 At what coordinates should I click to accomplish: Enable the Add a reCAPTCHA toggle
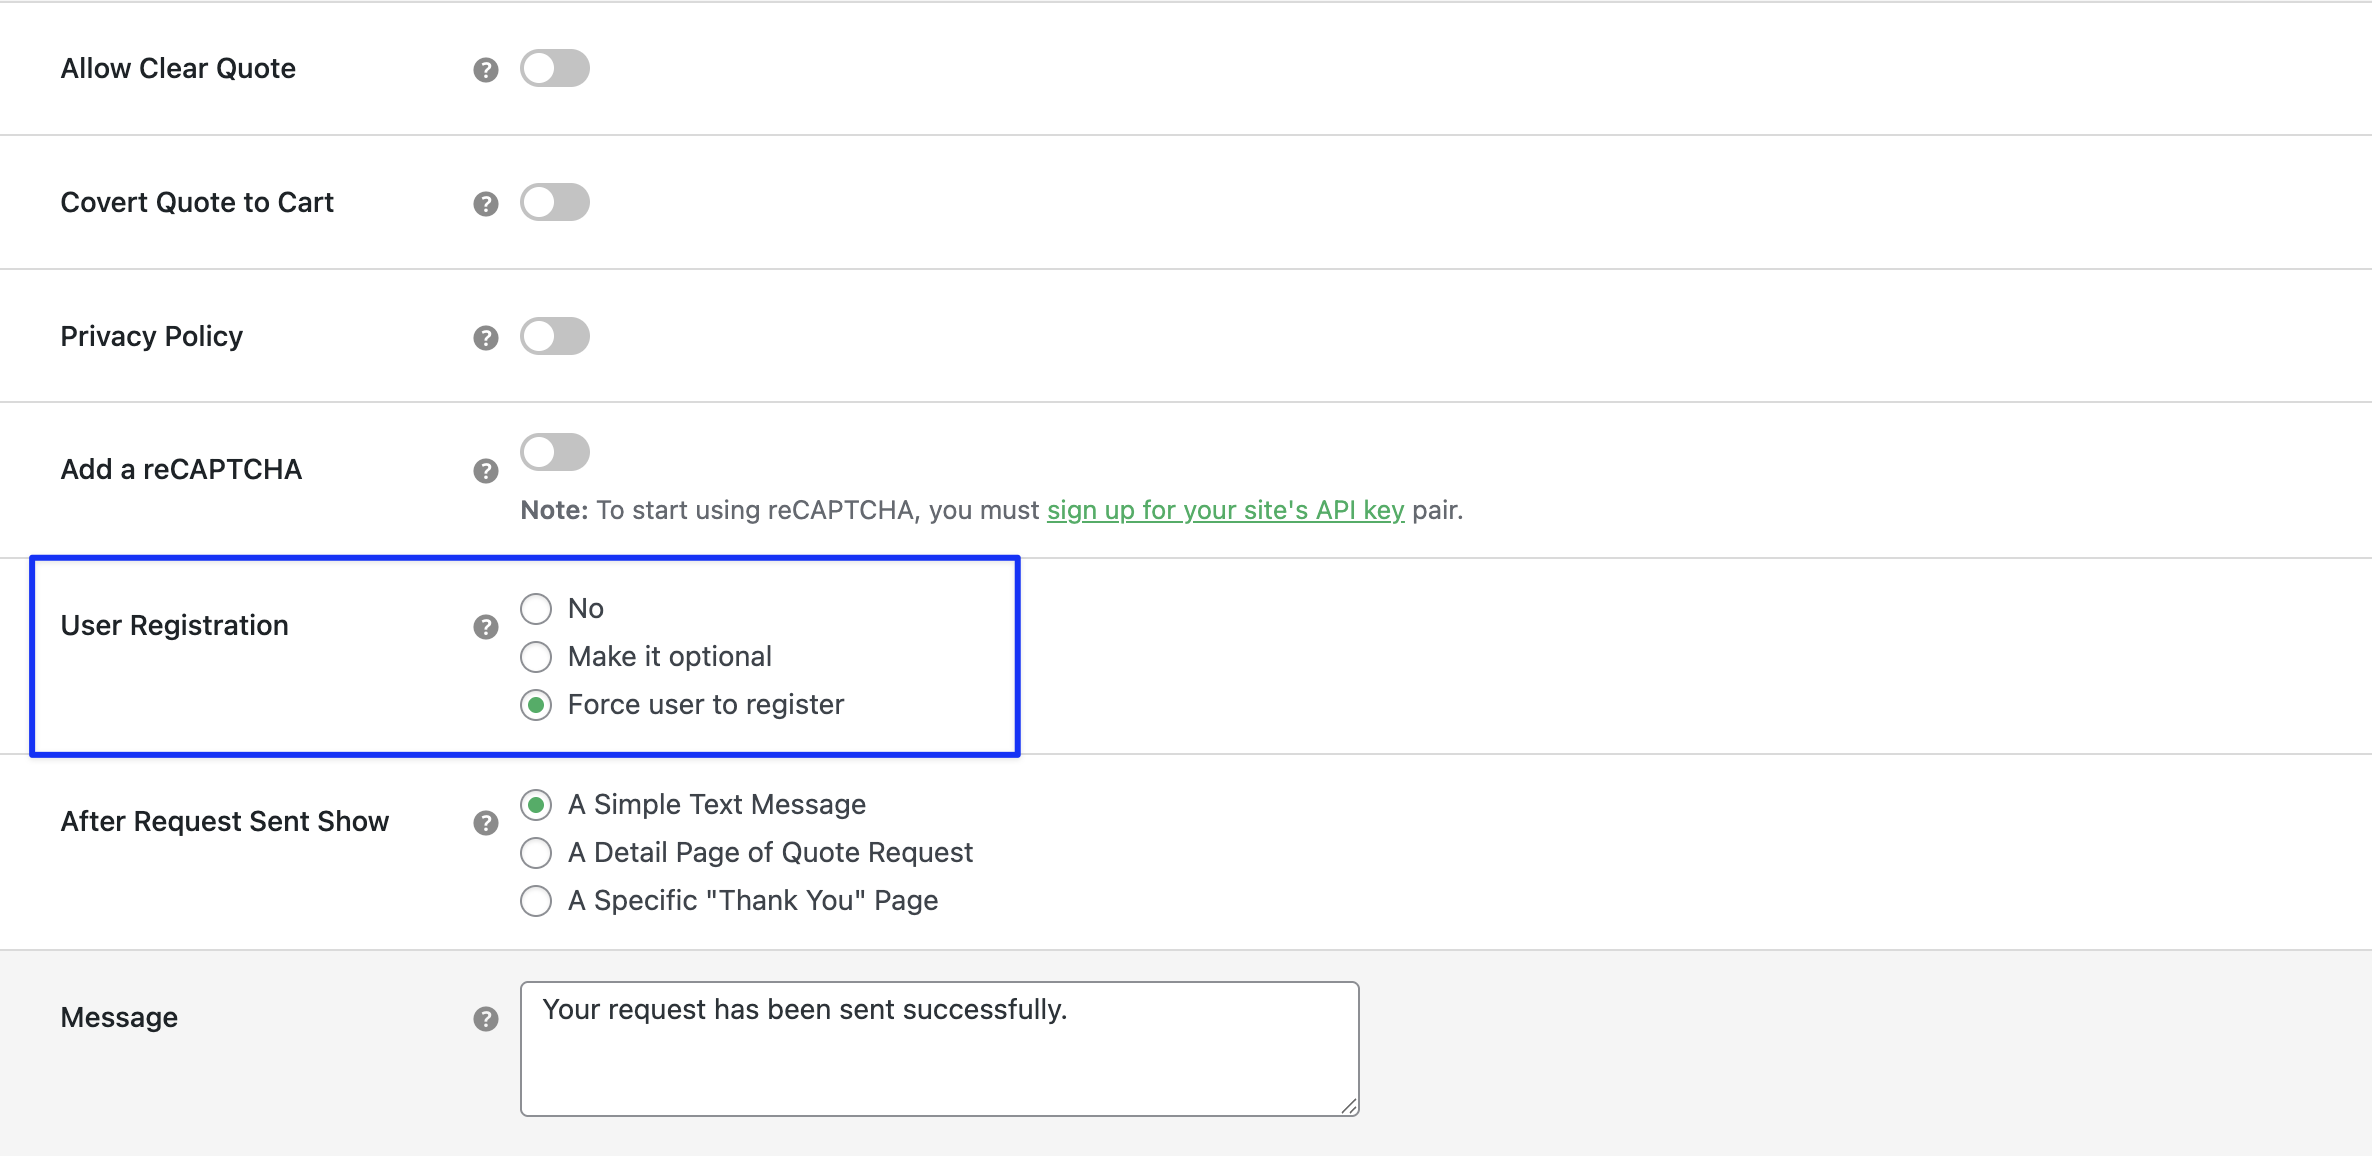(x=555, y=452)
